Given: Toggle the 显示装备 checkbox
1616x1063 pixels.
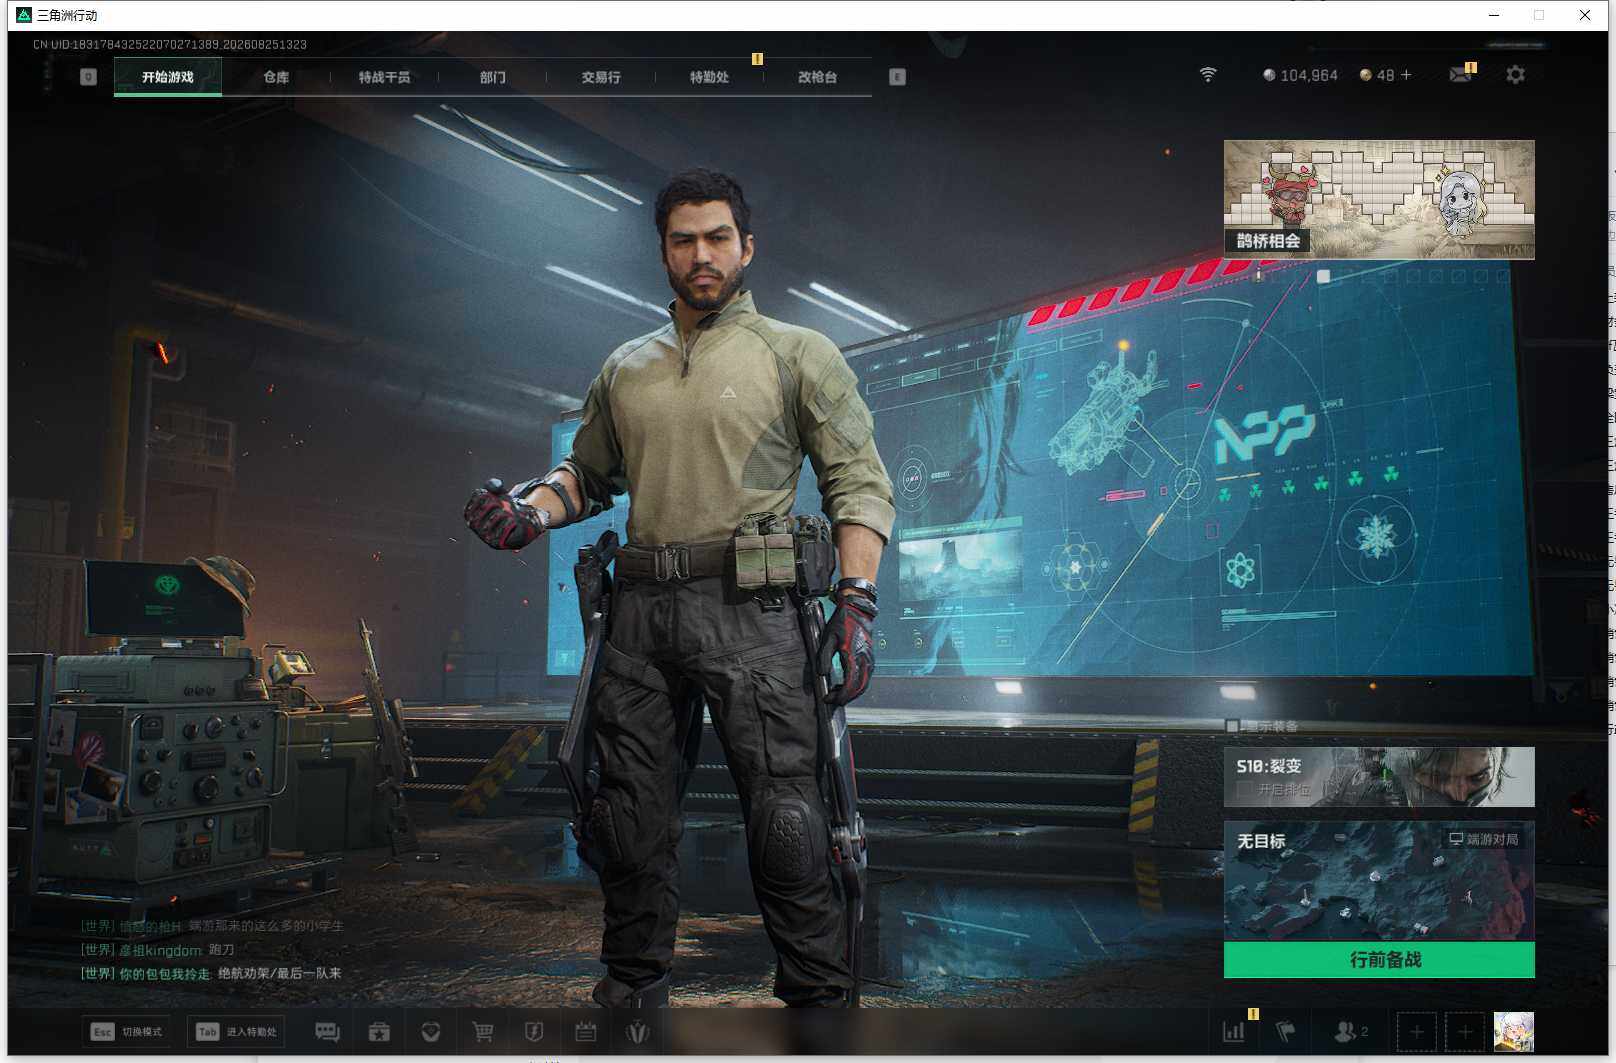Looking at the screenshot, I should point(1233,726).
